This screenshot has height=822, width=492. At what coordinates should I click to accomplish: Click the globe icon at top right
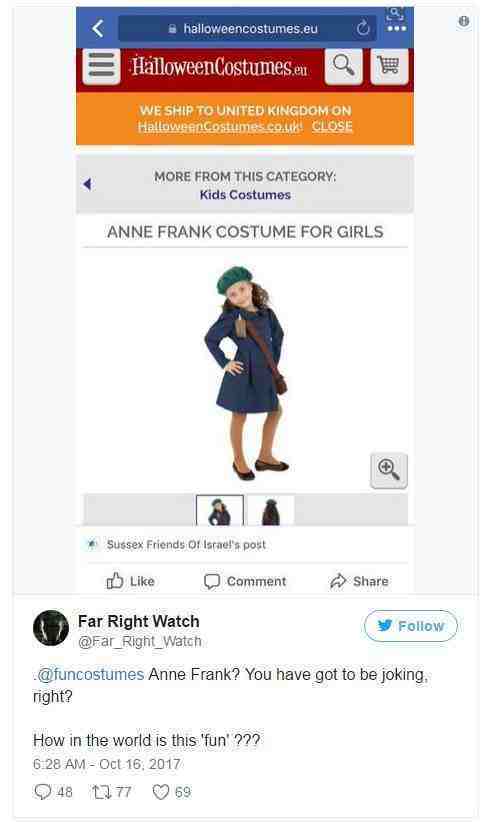tap(464, 21)
